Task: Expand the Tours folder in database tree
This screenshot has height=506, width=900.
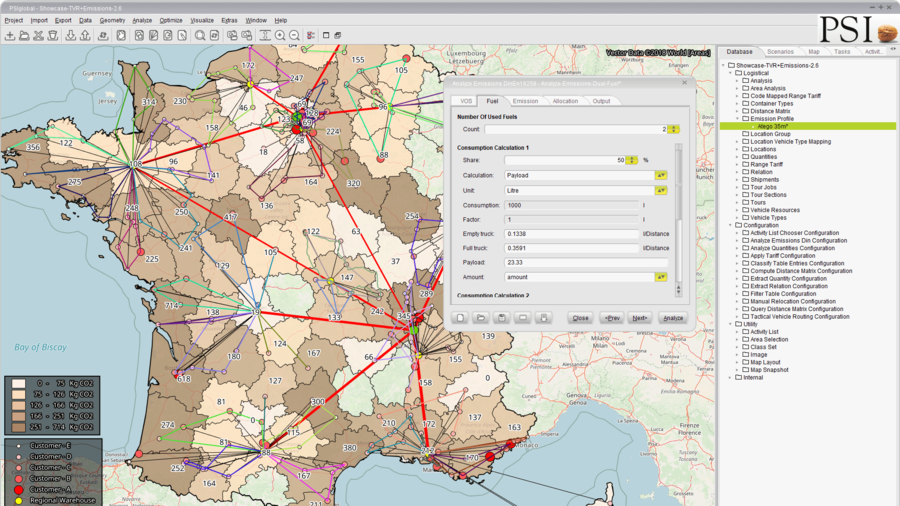Action: click(738, 202)
